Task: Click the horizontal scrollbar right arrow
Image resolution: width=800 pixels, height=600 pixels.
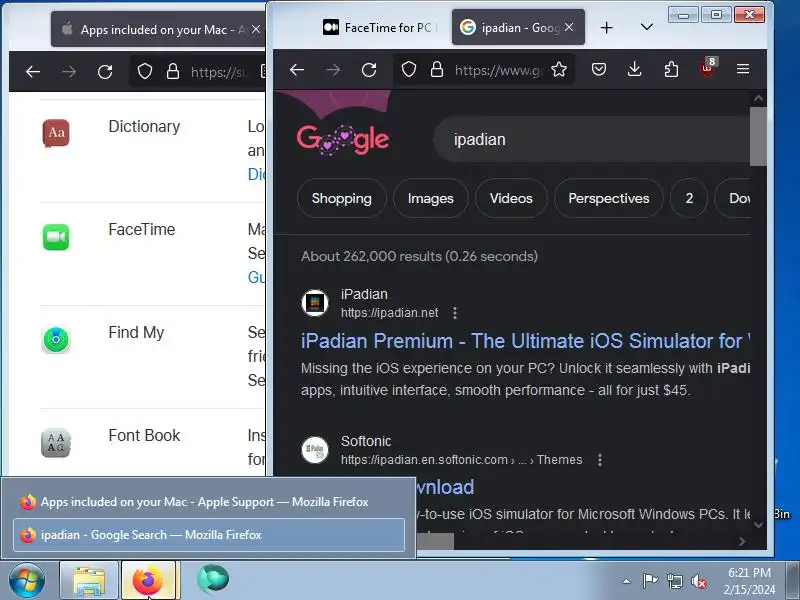Action: (x=742, y=541)
